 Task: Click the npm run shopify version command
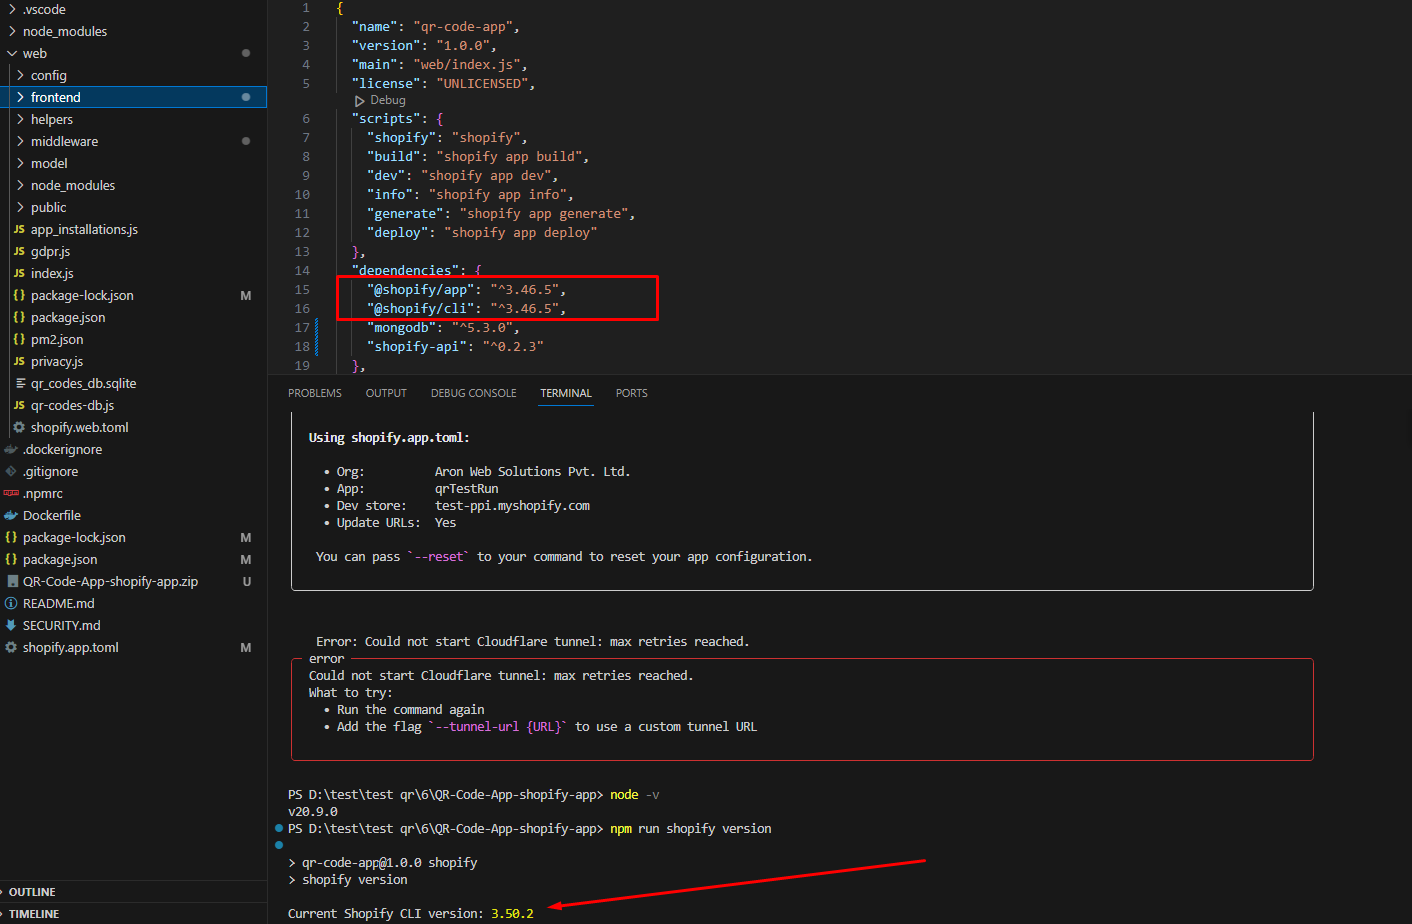(691, 828)
